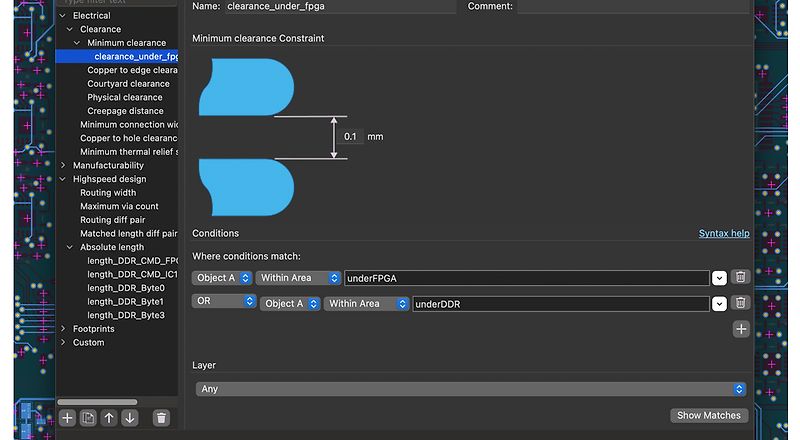This screenshot has height=440, width=800.
Task: Collapse the Absolute length node
Action: click(x=70, y=247)
